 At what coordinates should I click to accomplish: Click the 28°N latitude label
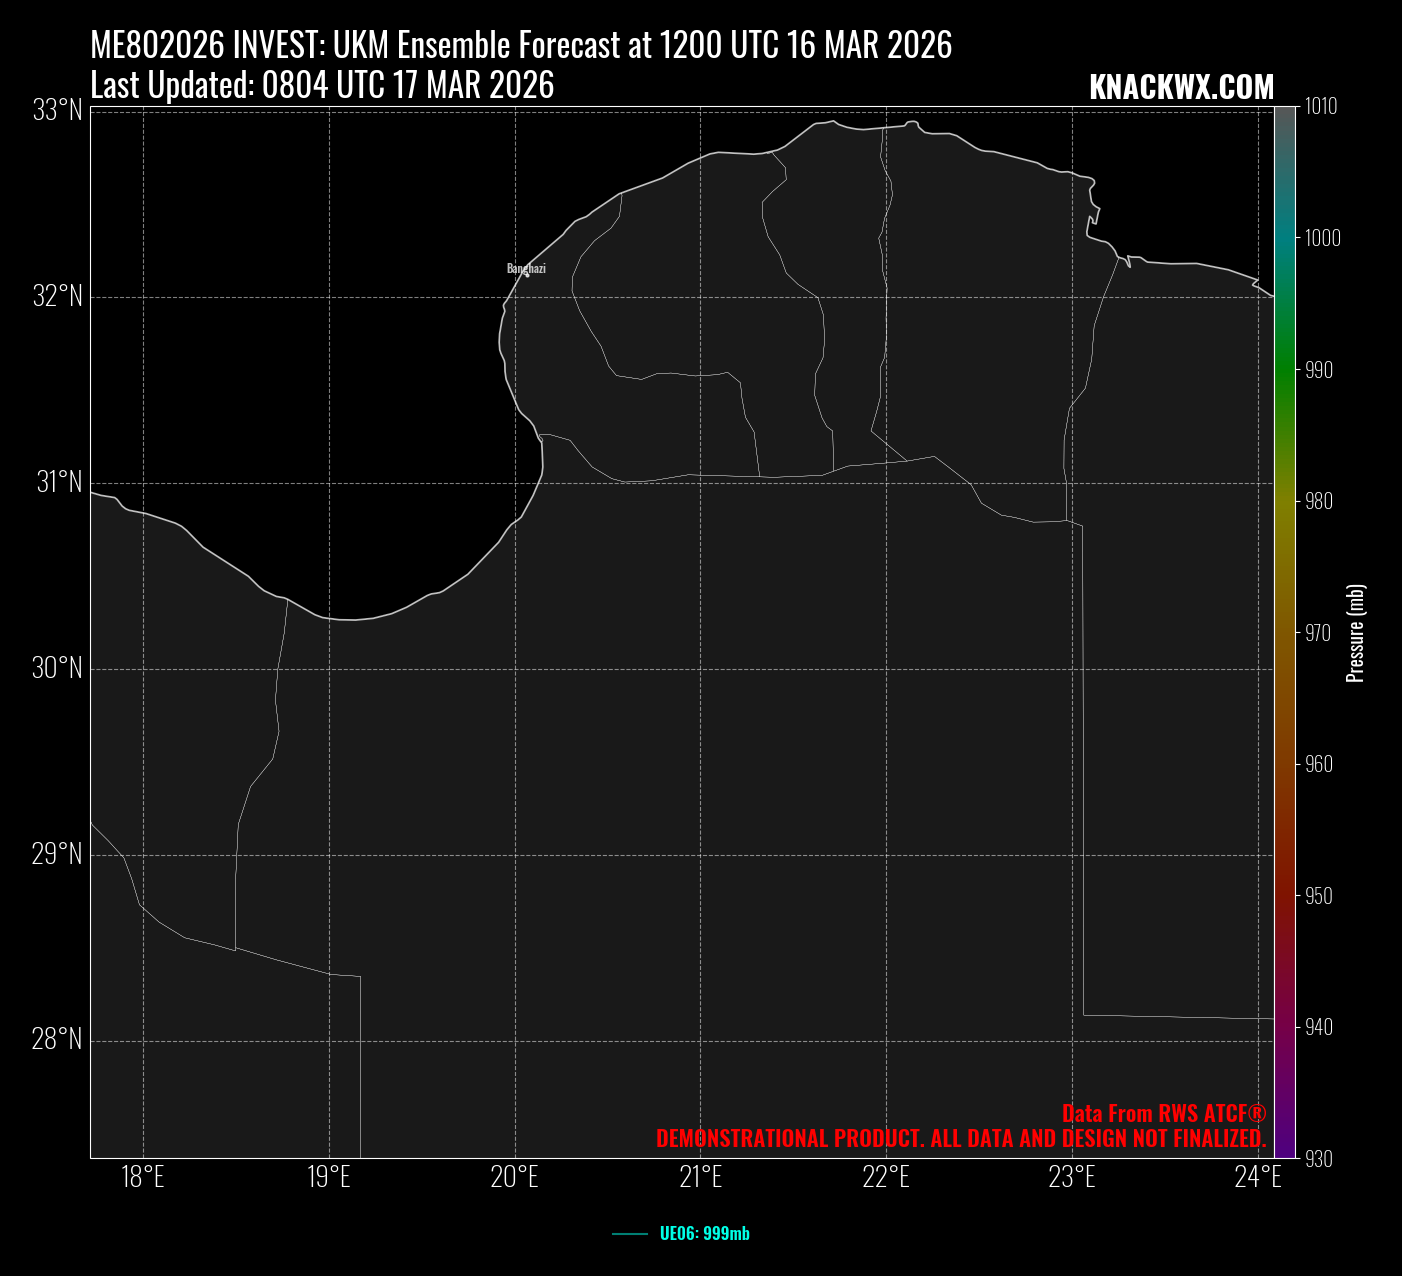coord(57,1041)
